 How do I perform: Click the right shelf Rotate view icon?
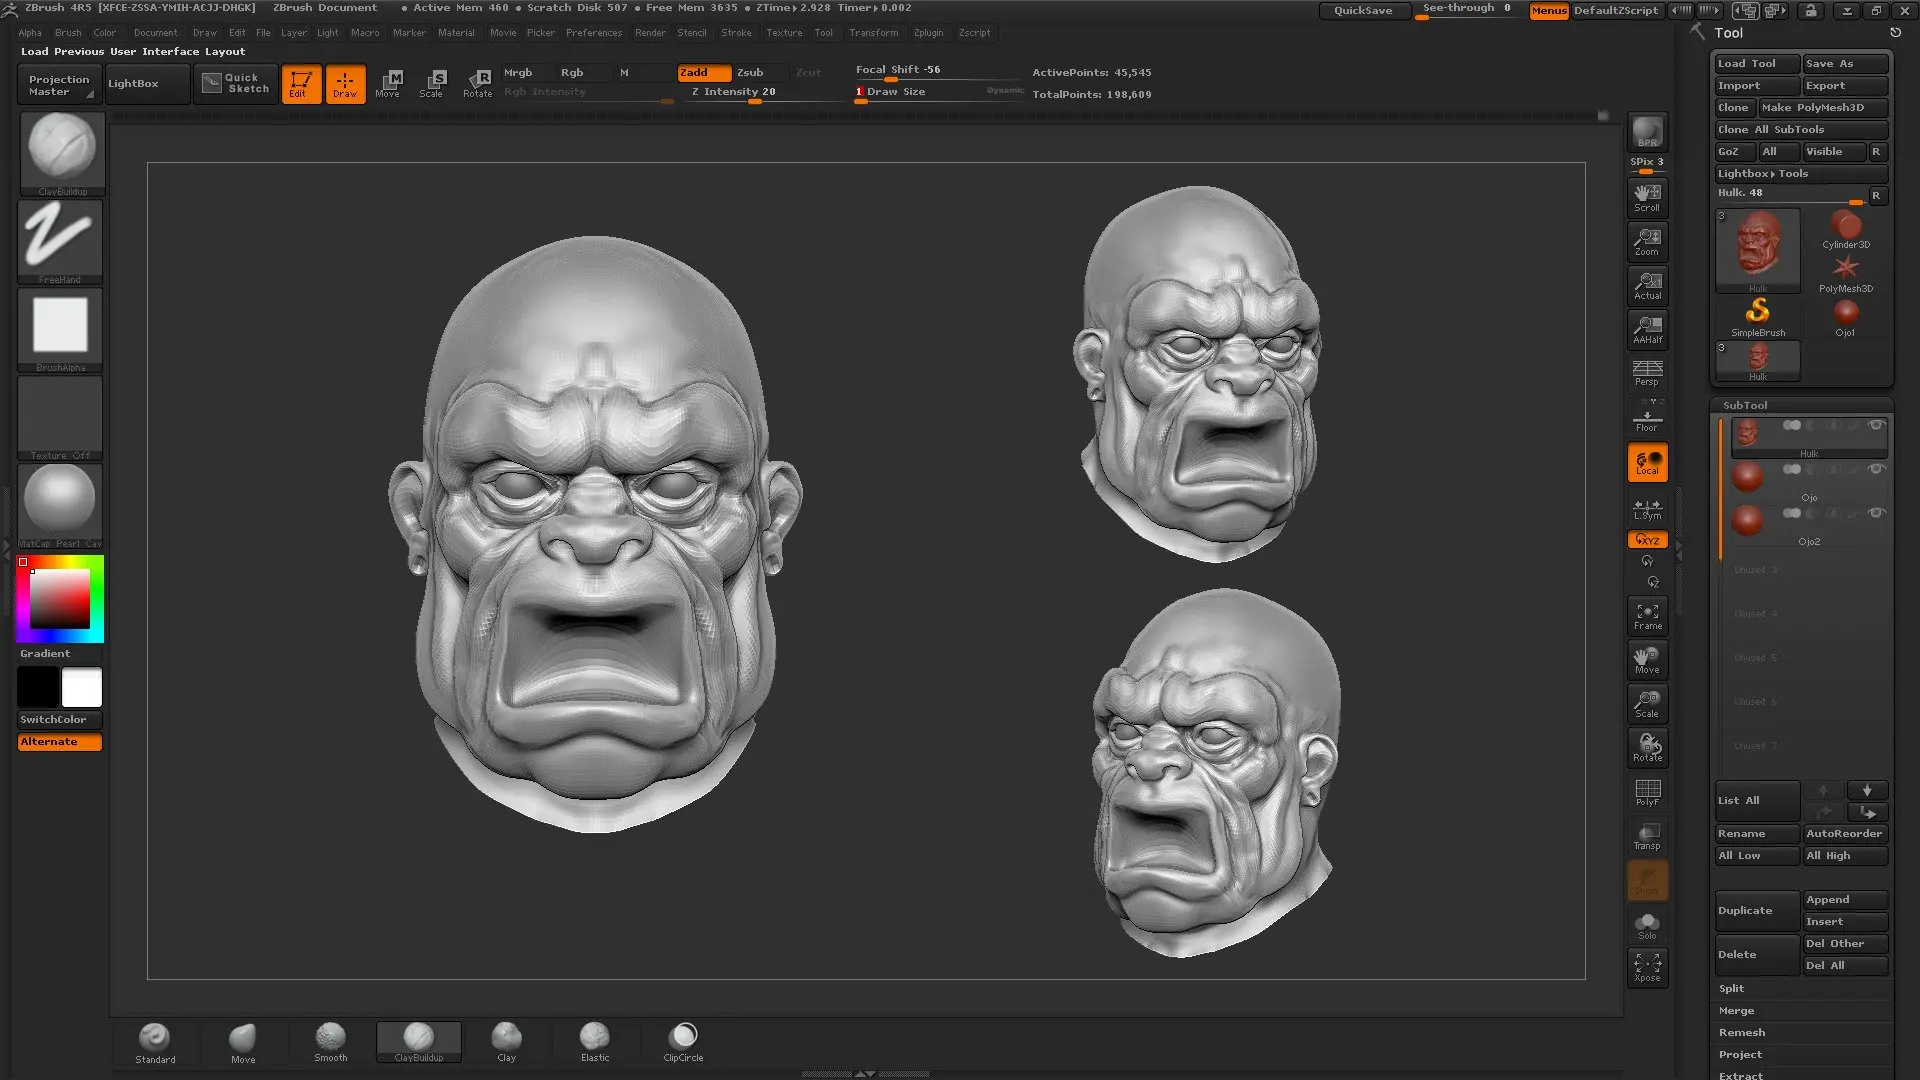point(1647,748)
